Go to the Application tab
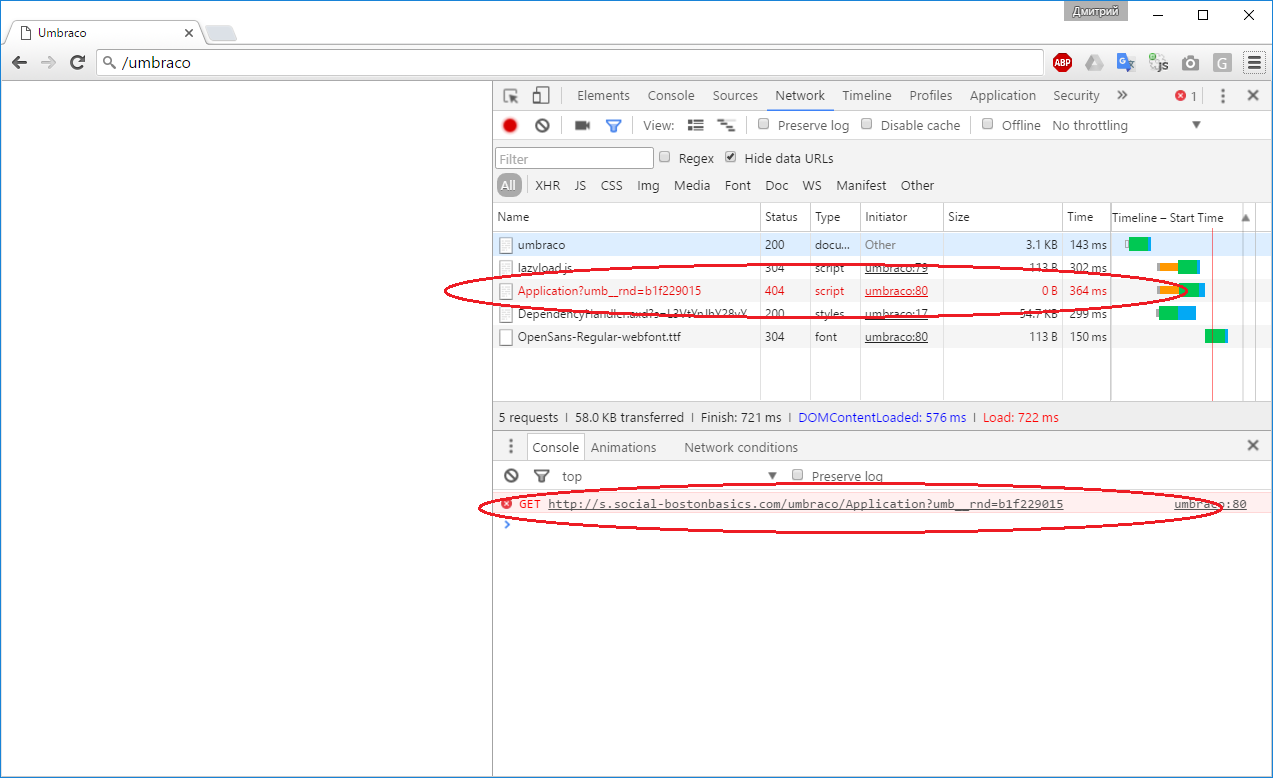This screenshot has height=778, width=1273. [1003, 96]
